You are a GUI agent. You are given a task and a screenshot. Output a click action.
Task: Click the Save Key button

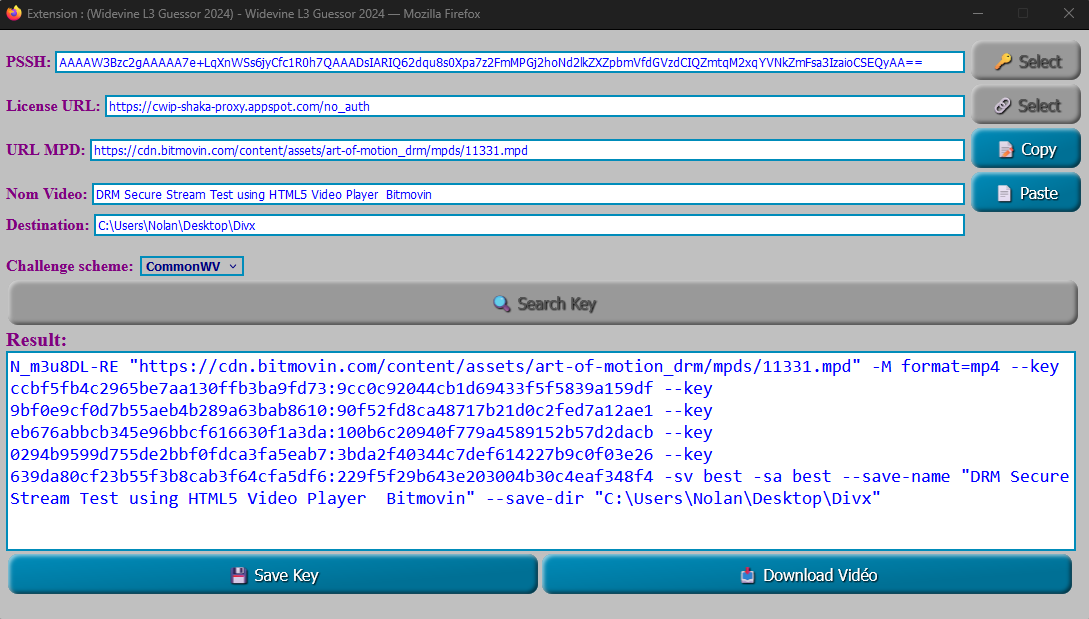point(273,575)
